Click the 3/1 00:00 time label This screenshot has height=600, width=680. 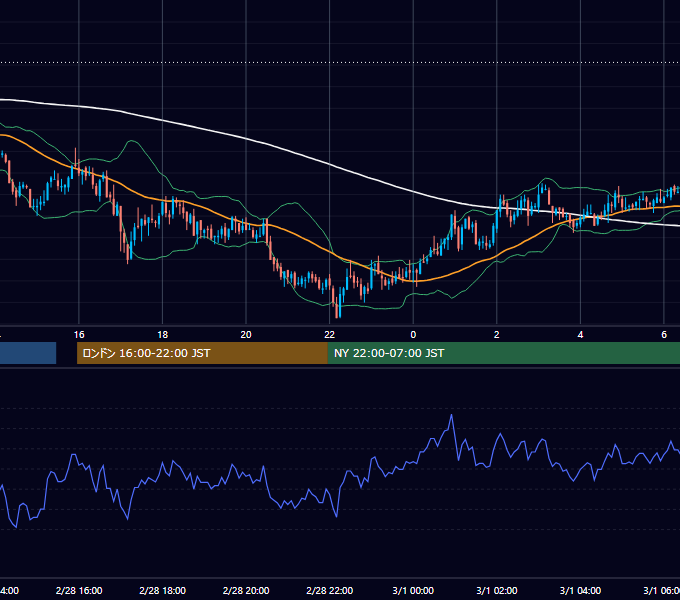(x=413, y=590)
